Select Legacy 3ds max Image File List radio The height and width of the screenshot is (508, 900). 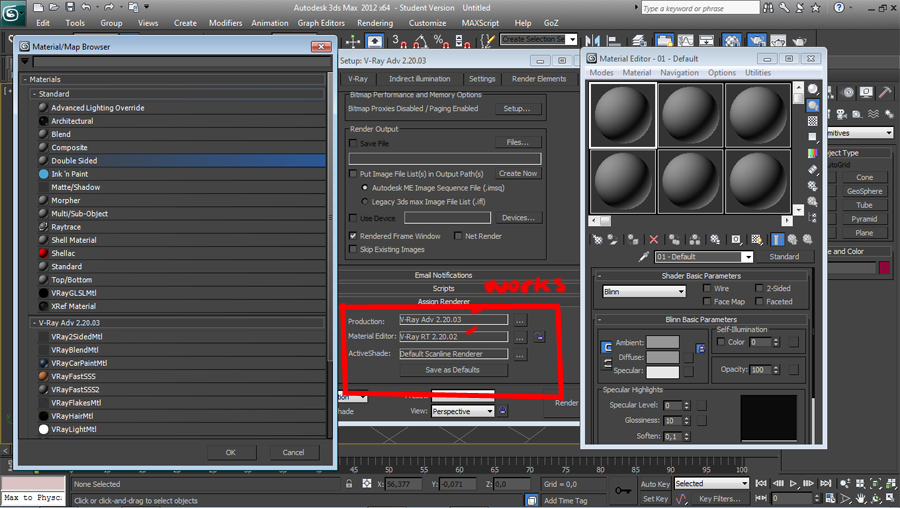(x=364, y=201)
